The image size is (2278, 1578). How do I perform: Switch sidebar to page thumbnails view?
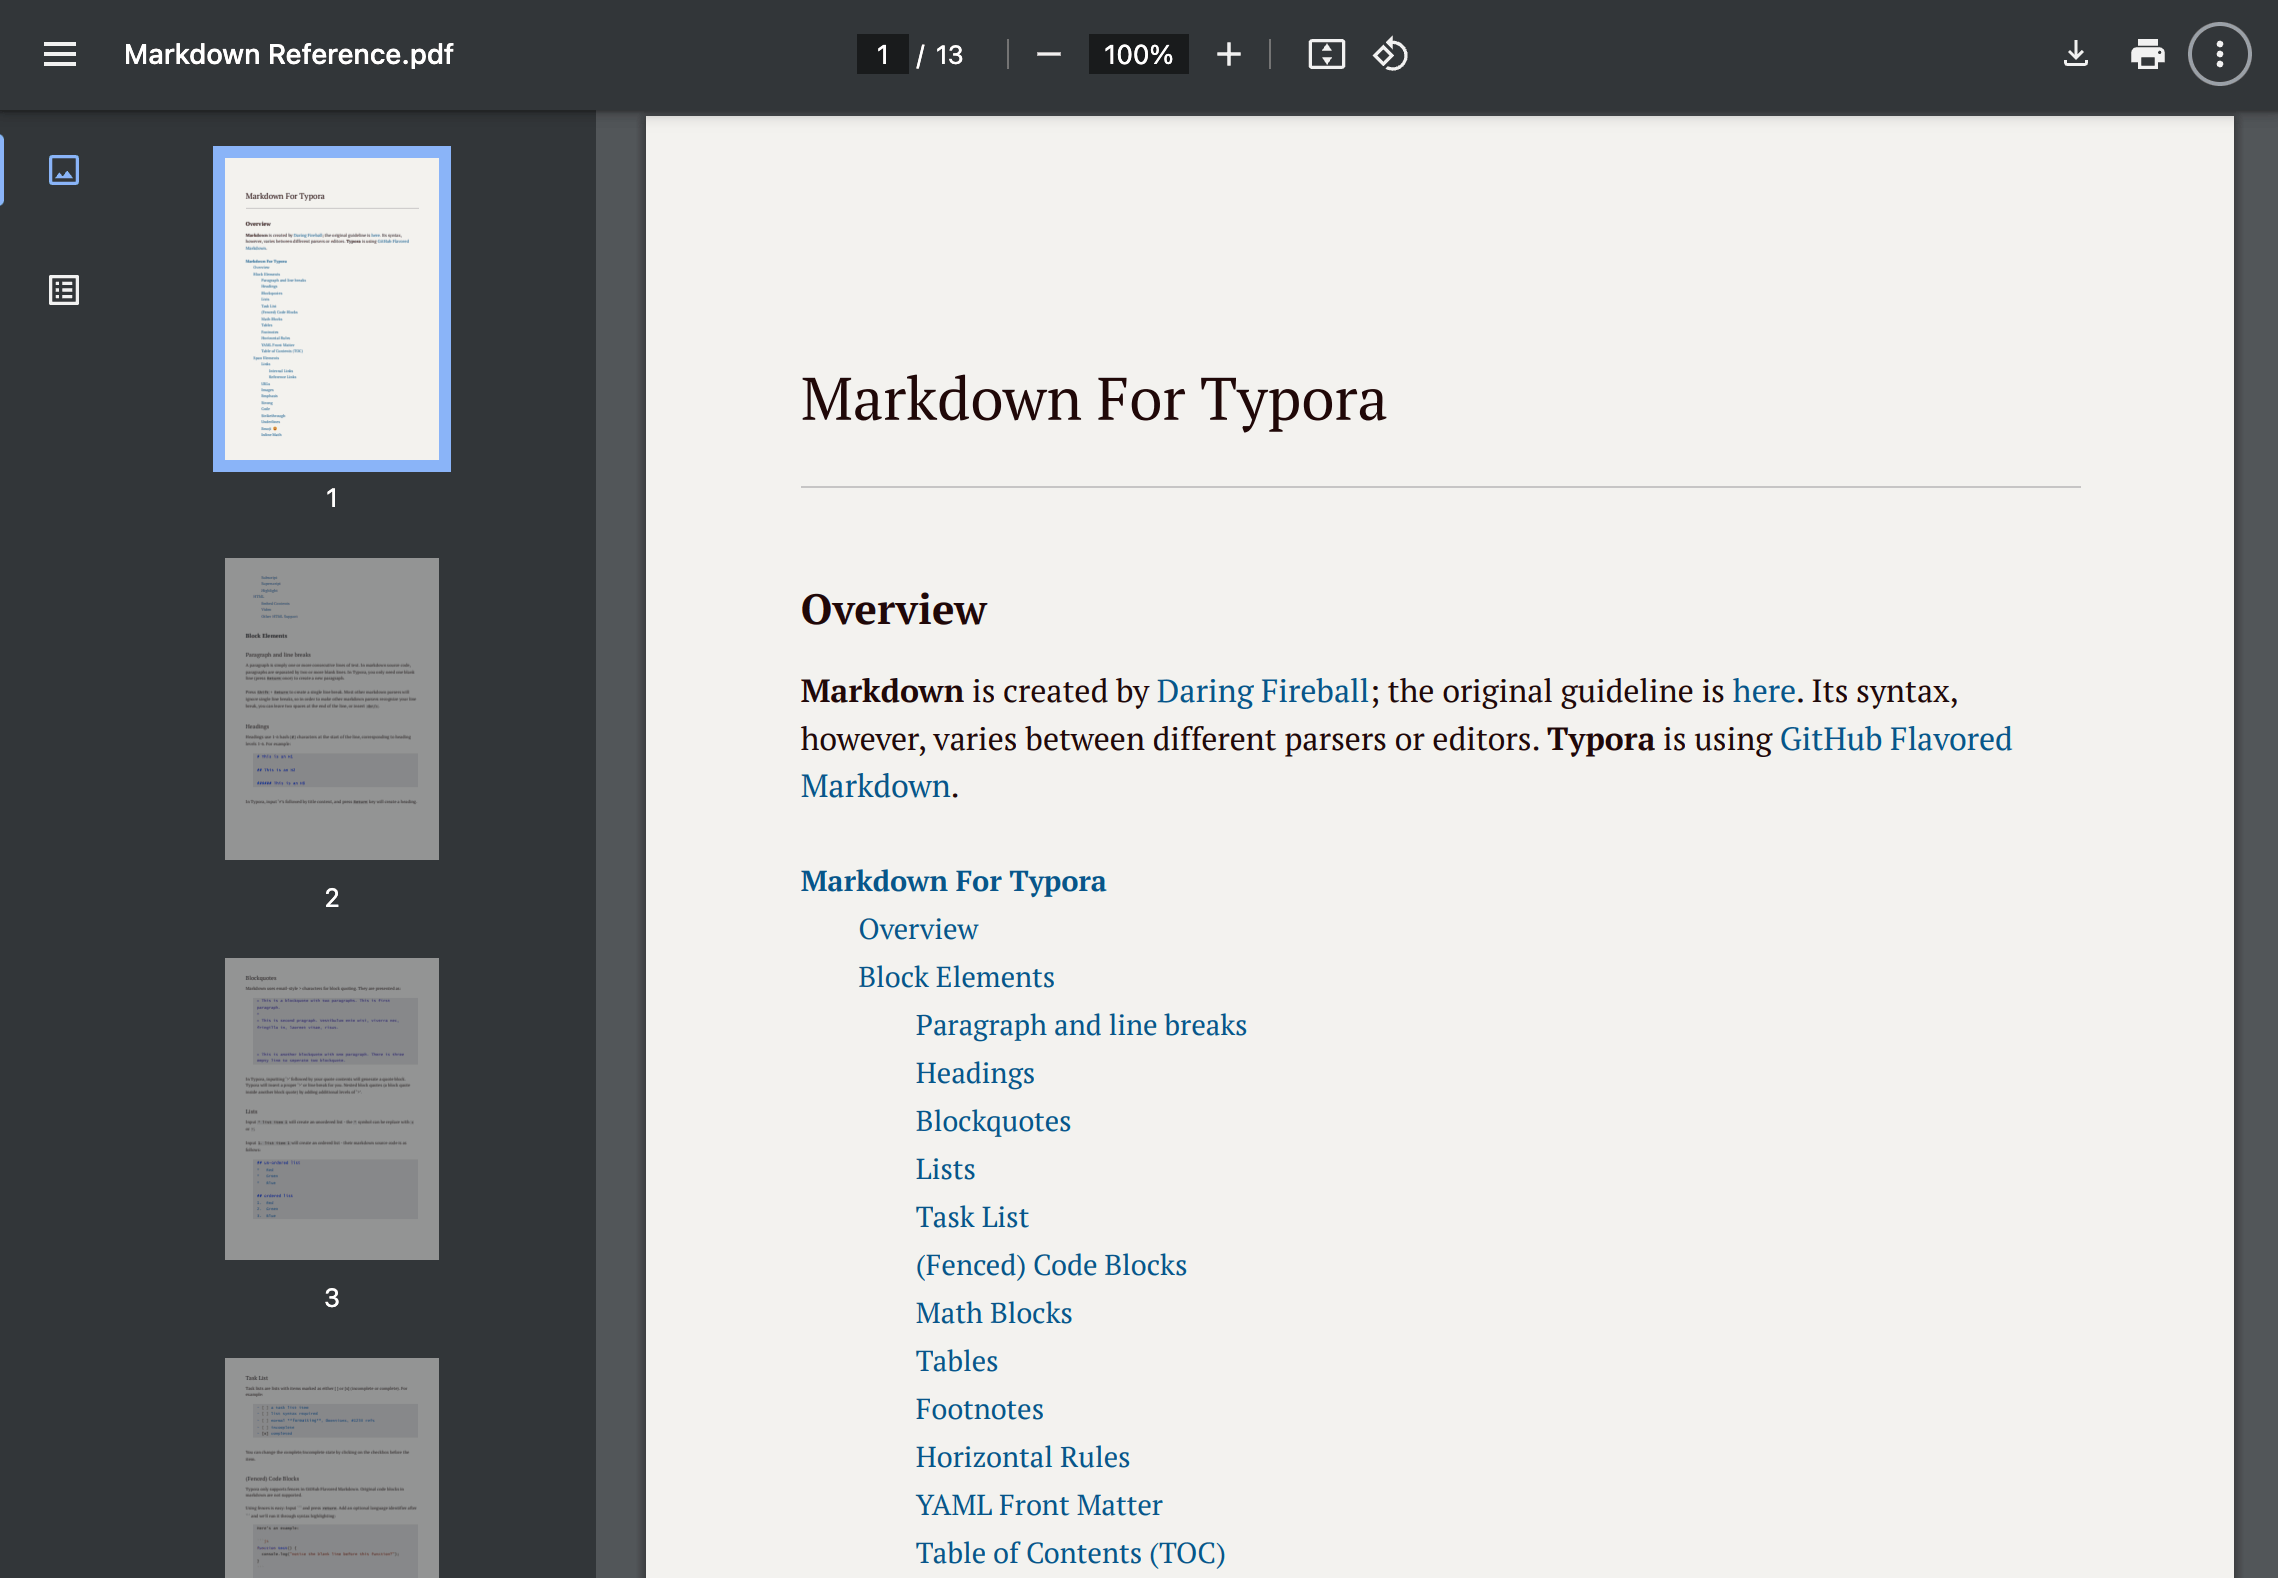point(64,170)
